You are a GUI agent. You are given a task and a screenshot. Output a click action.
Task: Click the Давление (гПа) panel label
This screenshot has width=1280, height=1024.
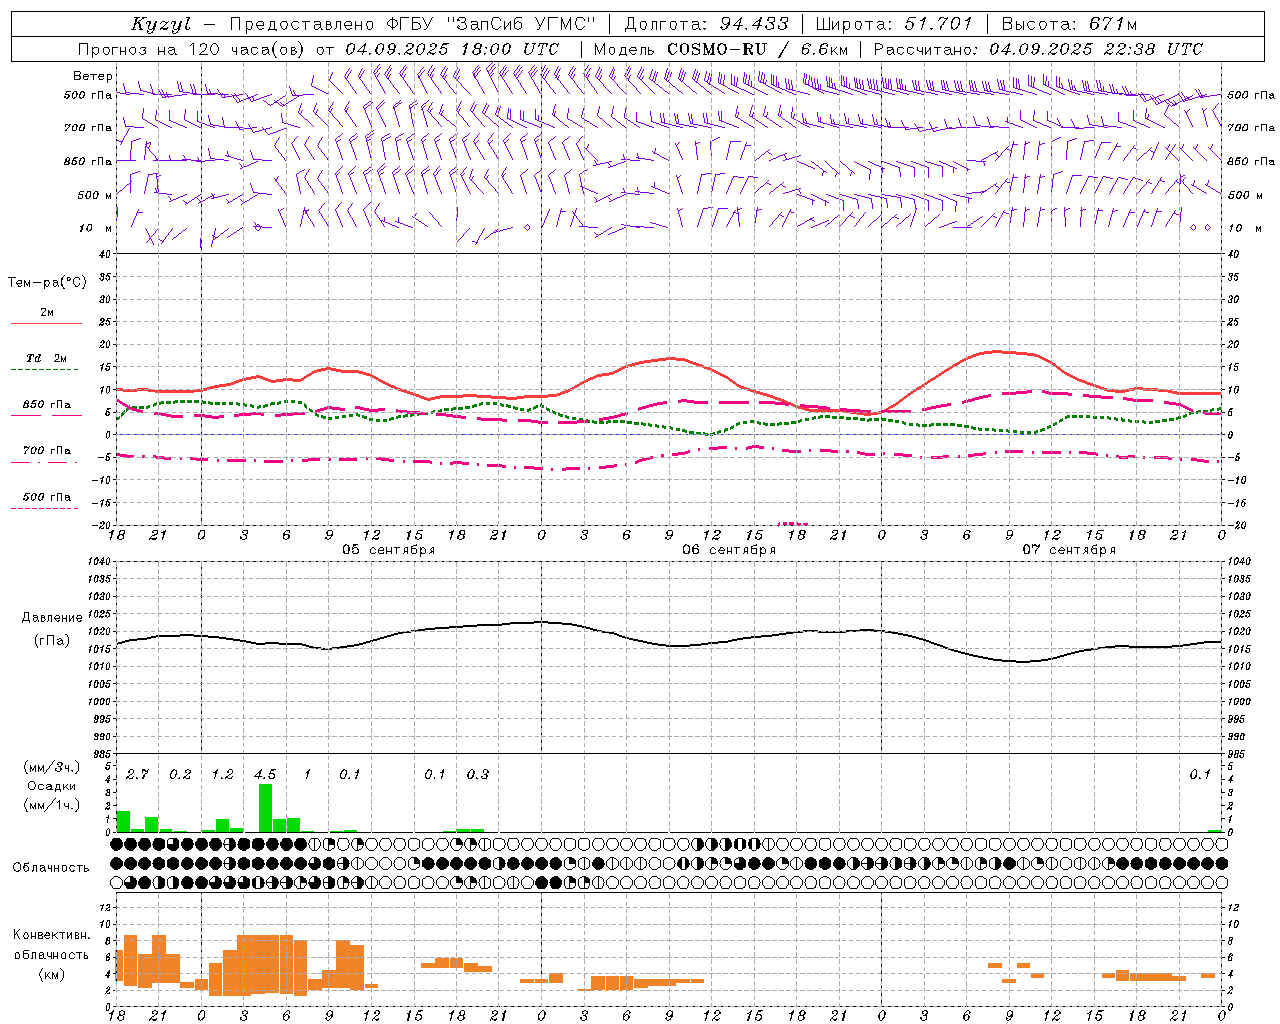pos(52,629)
